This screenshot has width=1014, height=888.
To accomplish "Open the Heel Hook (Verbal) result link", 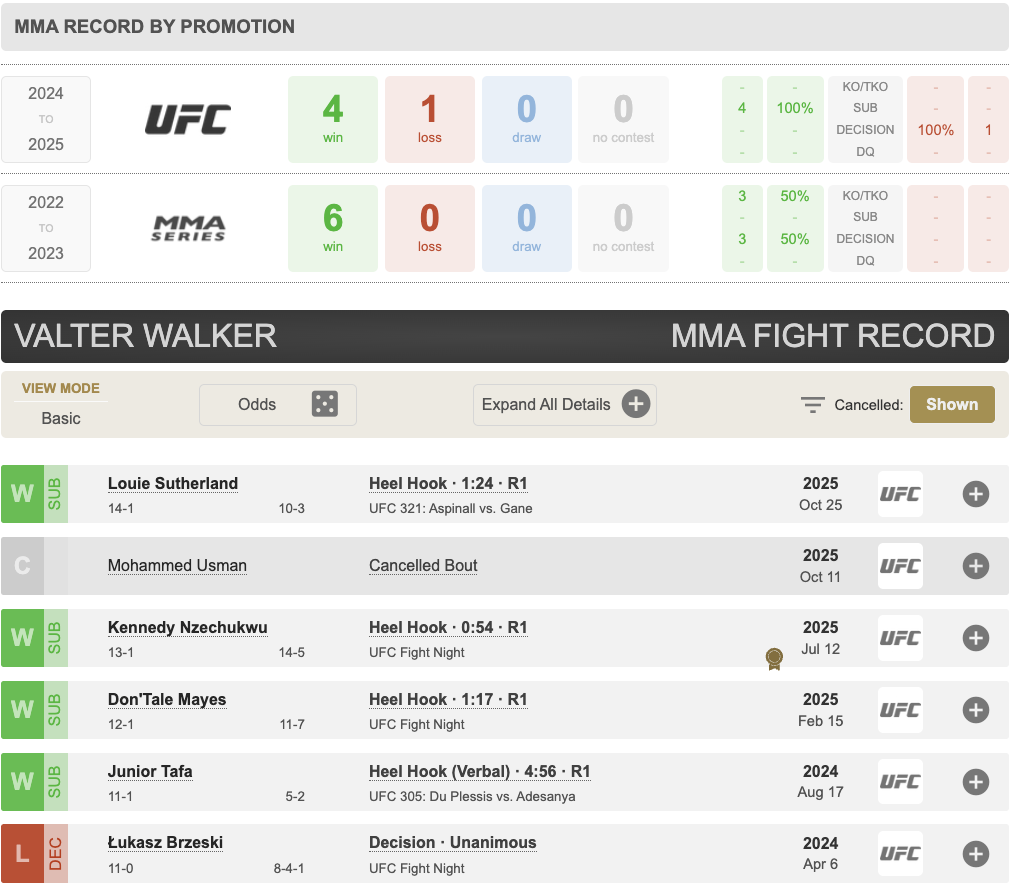I will point(479,771).
